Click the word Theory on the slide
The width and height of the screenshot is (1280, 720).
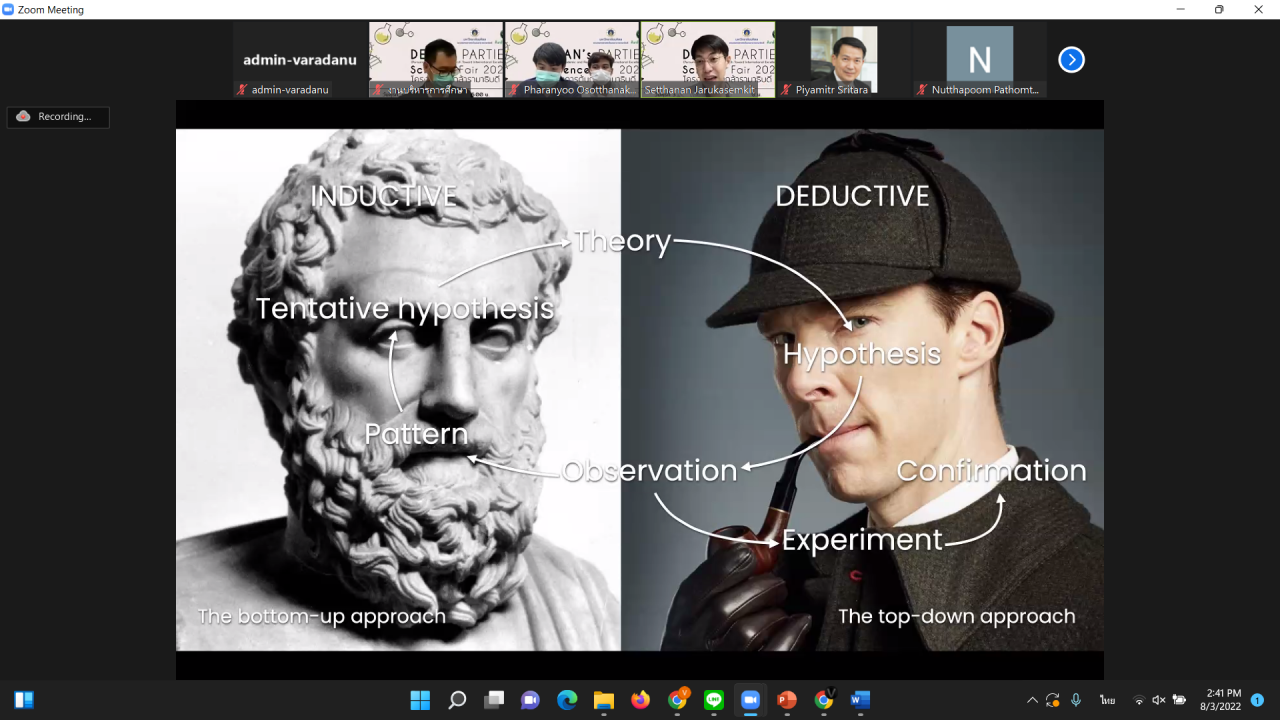click(622, 241)
